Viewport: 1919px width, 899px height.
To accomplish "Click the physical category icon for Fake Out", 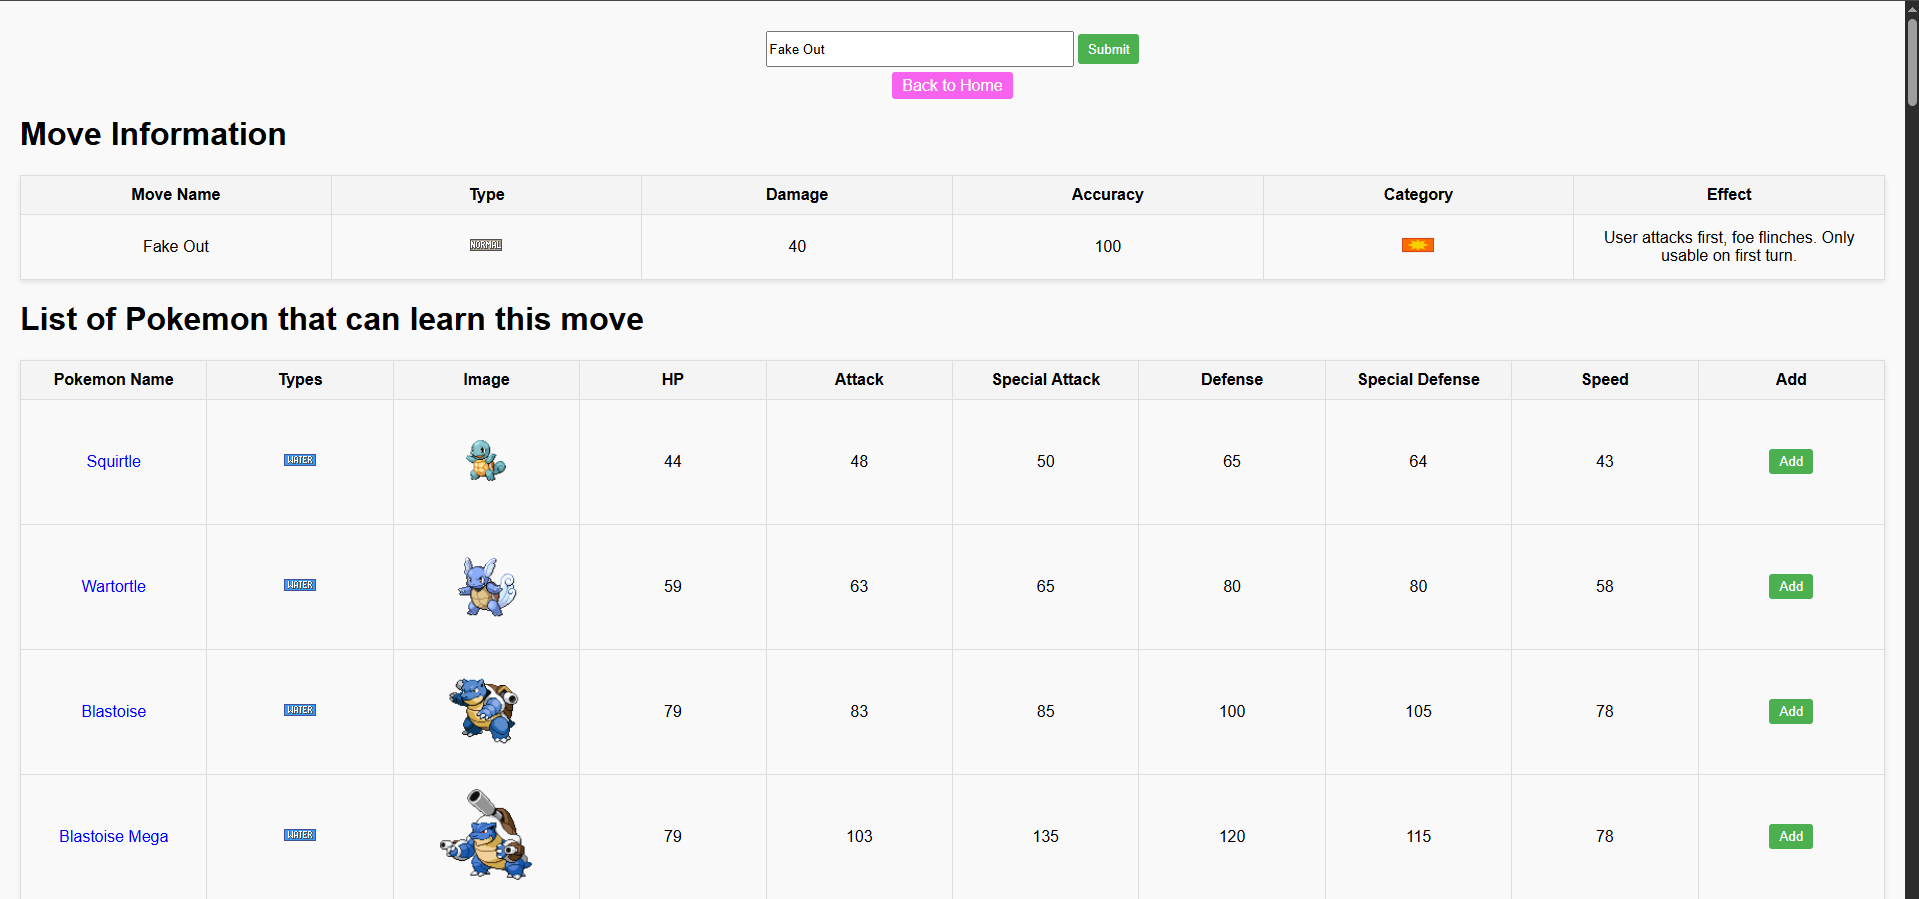I will click(1417, 245).
